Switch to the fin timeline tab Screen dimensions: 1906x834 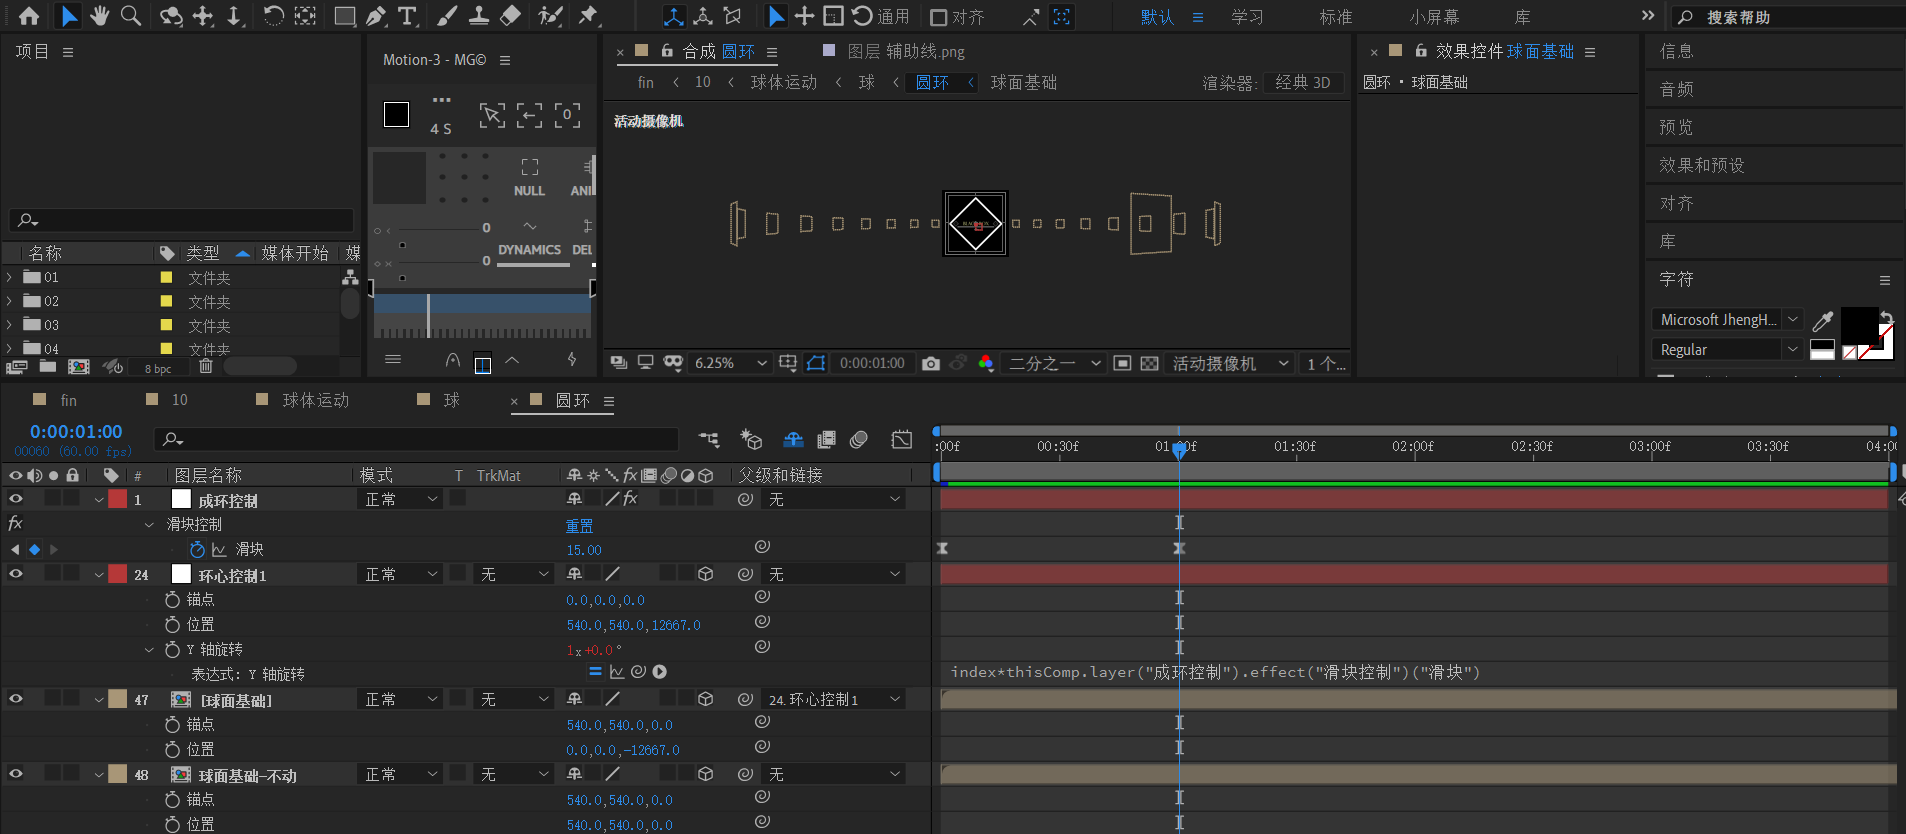[x=68, y=400]
